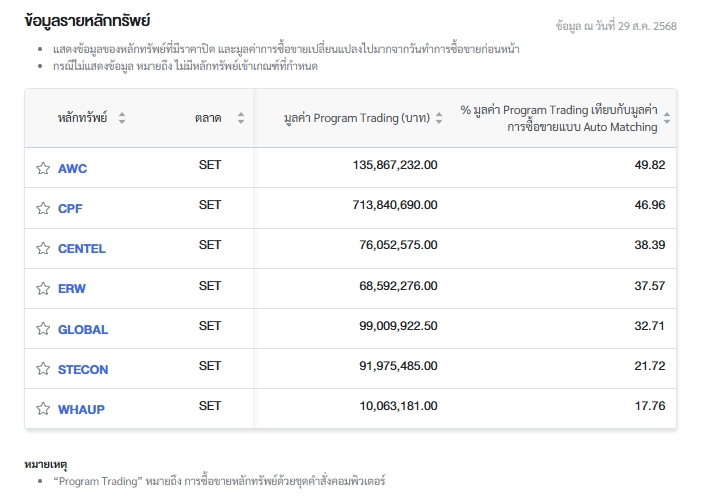Select value 68,592,276.00 in ERW row
Image resolution: width=702 pixels, height=501 pixels.
coord(398,286)
